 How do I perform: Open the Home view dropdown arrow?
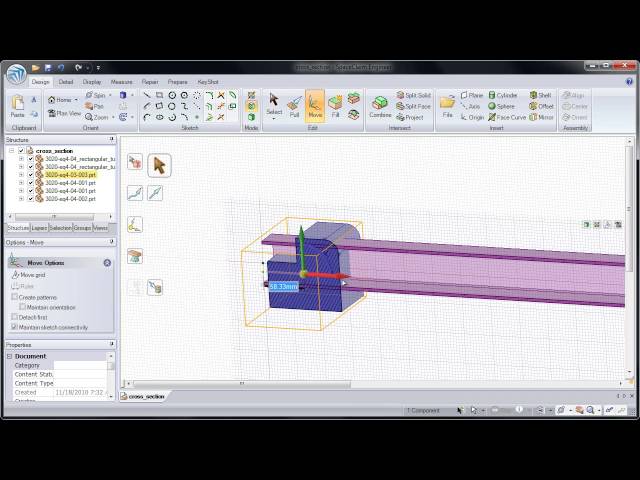pos(76,100)
